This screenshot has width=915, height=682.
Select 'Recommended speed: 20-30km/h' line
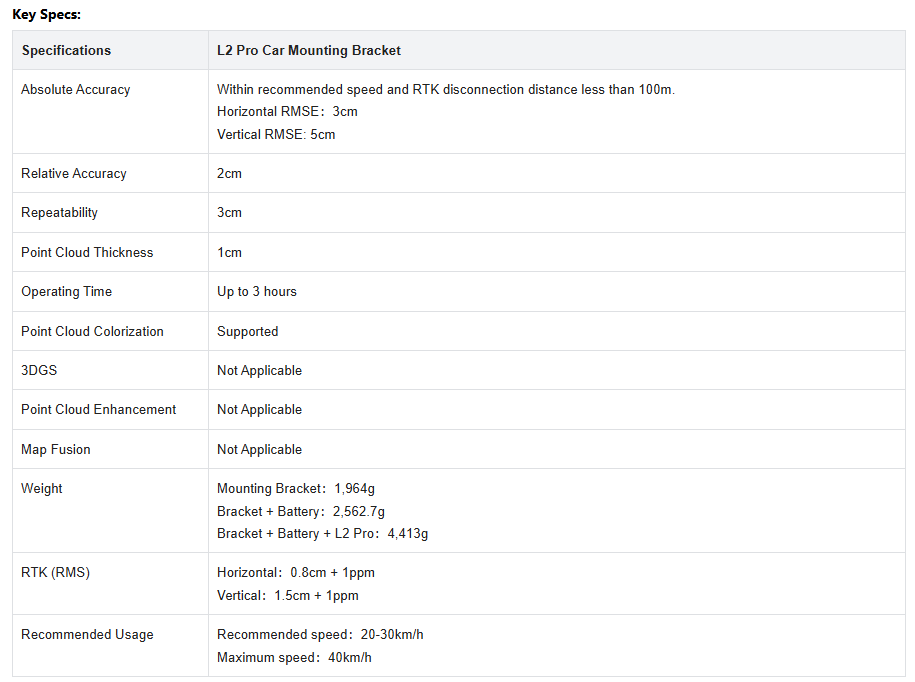coord(320,635)
